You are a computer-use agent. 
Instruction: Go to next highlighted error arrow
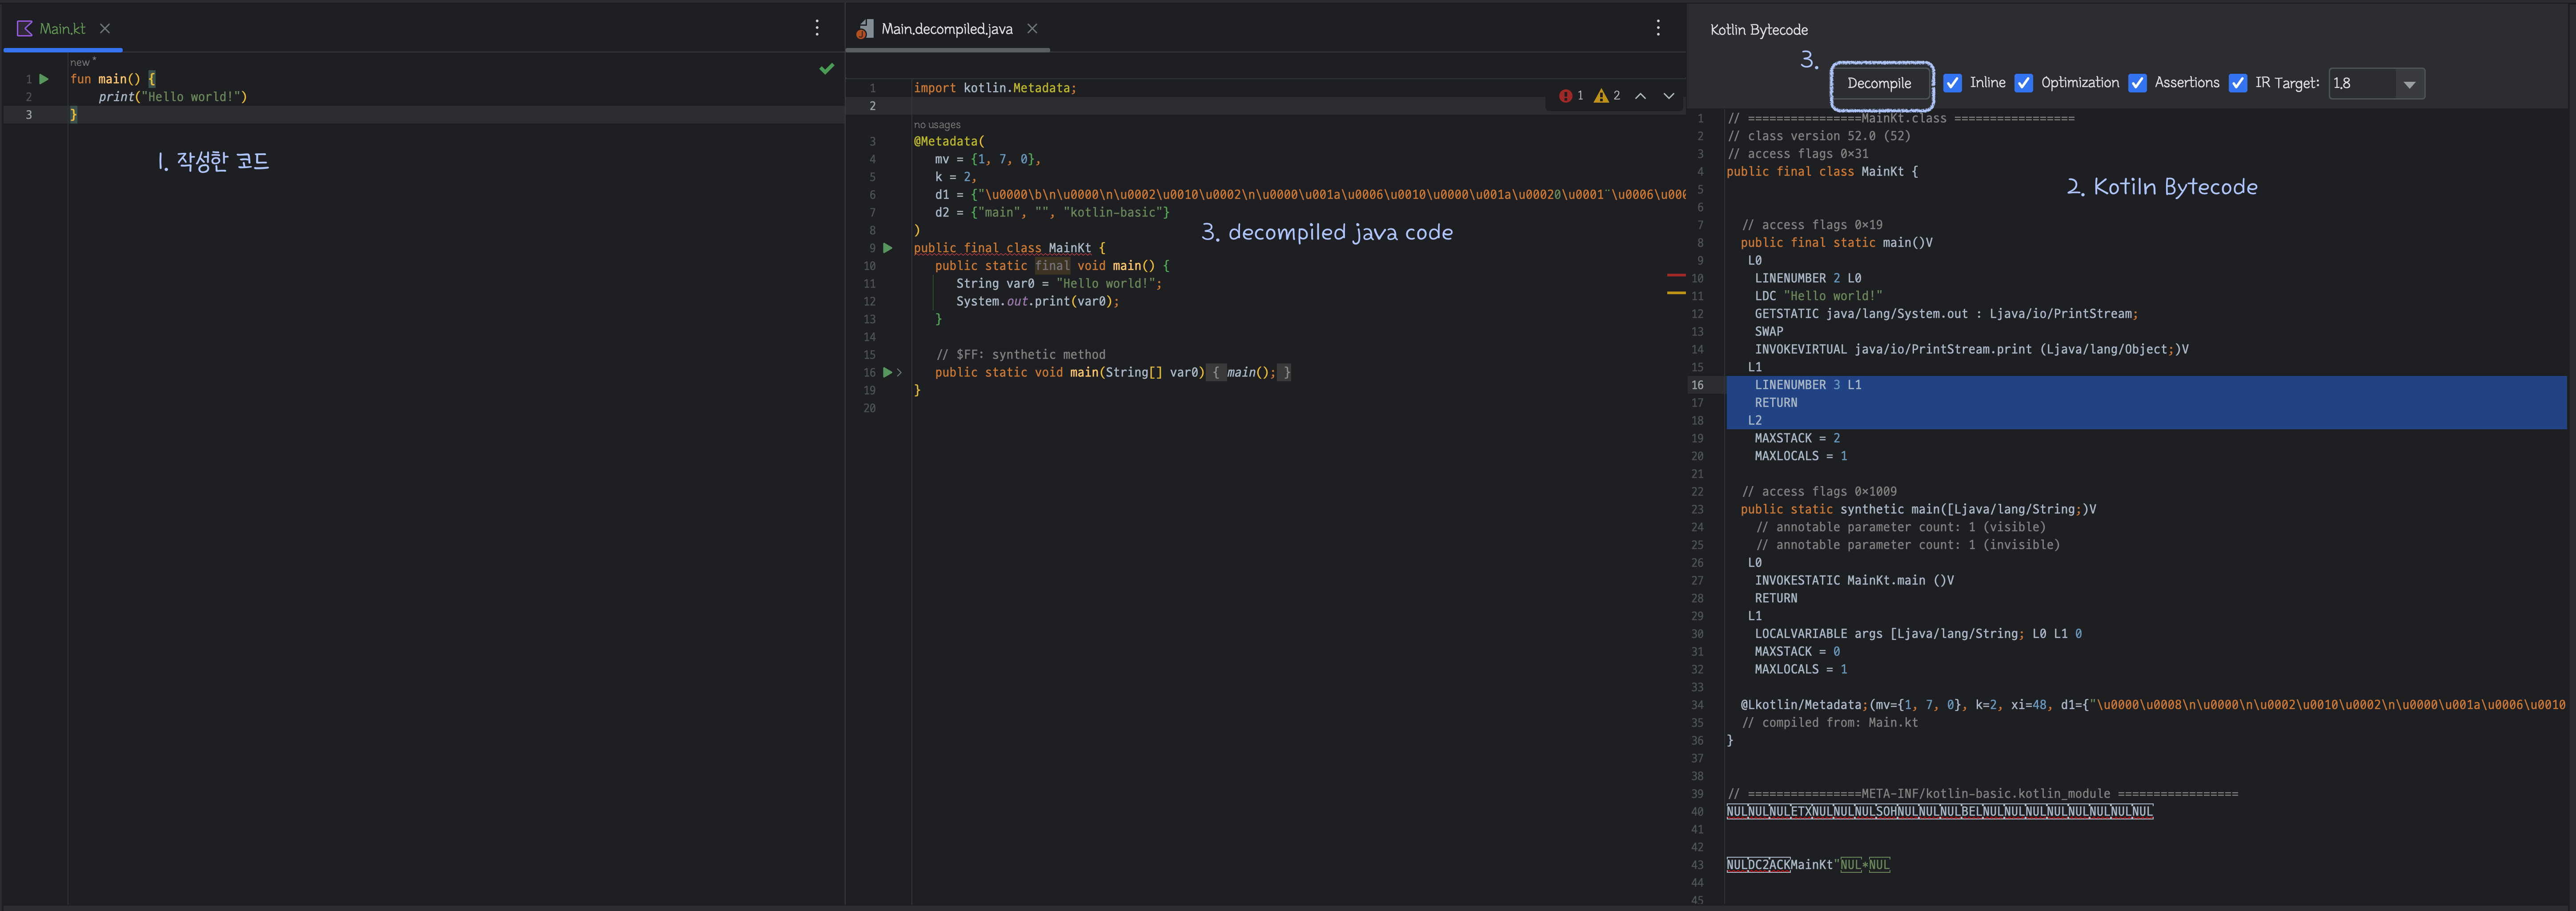[1669, 96]
